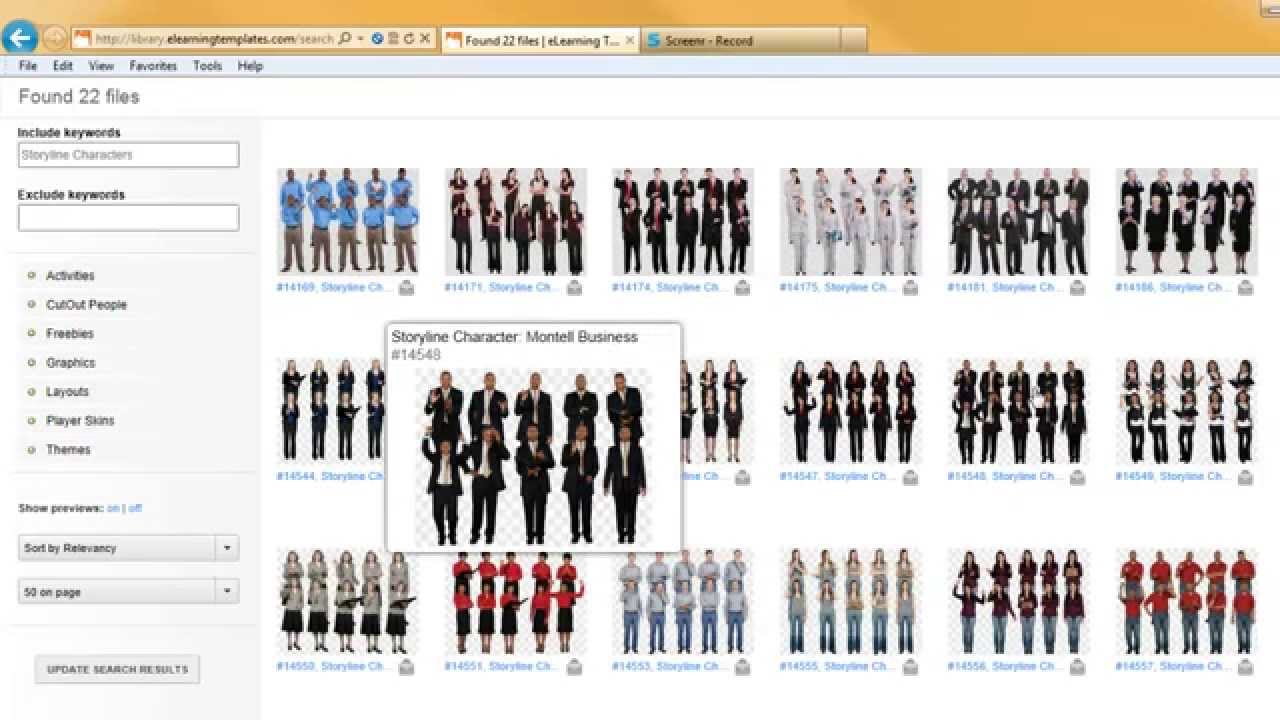The width and height of the screenshot is (1280, 720).
Task: Open the Sort by Relevancy dropdown
Action: (128, 548)
